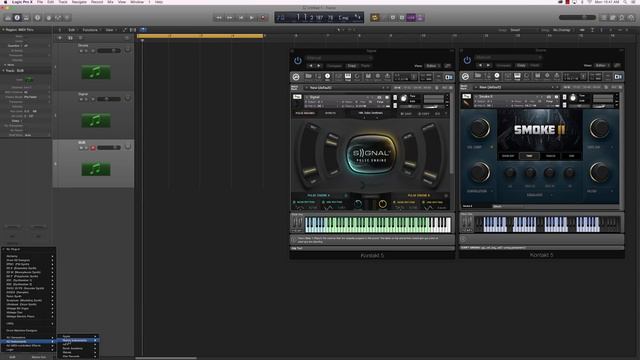
Task: Click the red Record transport button
Action: [x=263, y=18]
